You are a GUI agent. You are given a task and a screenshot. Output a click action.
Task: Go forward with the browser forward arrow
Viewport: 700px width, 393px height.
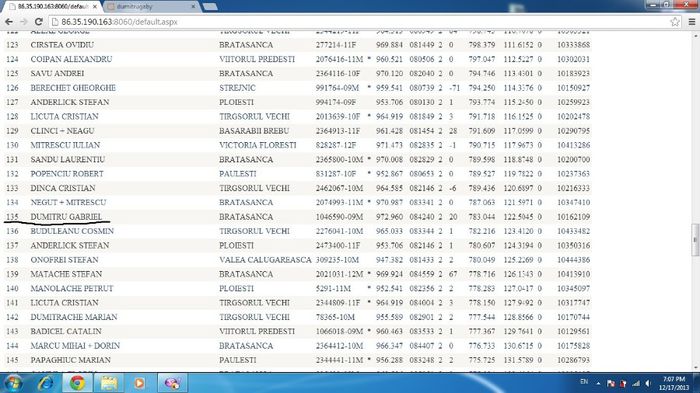coord(23,21)
